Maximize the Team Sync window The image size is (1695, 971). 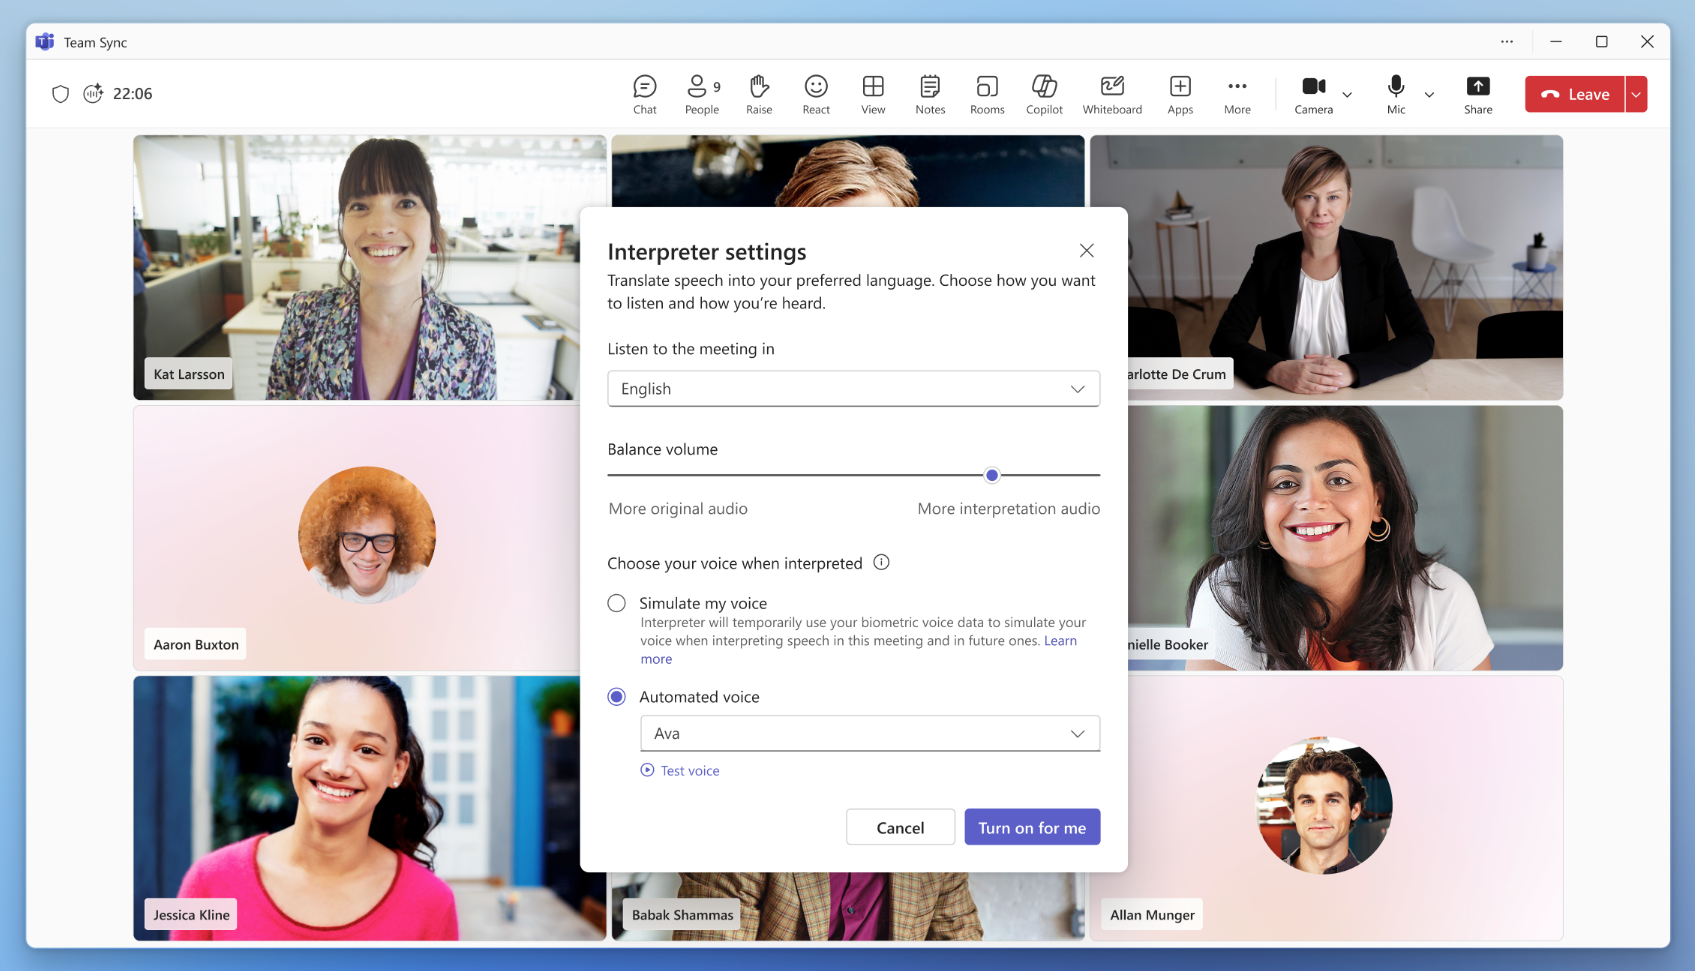[1601, 42]
